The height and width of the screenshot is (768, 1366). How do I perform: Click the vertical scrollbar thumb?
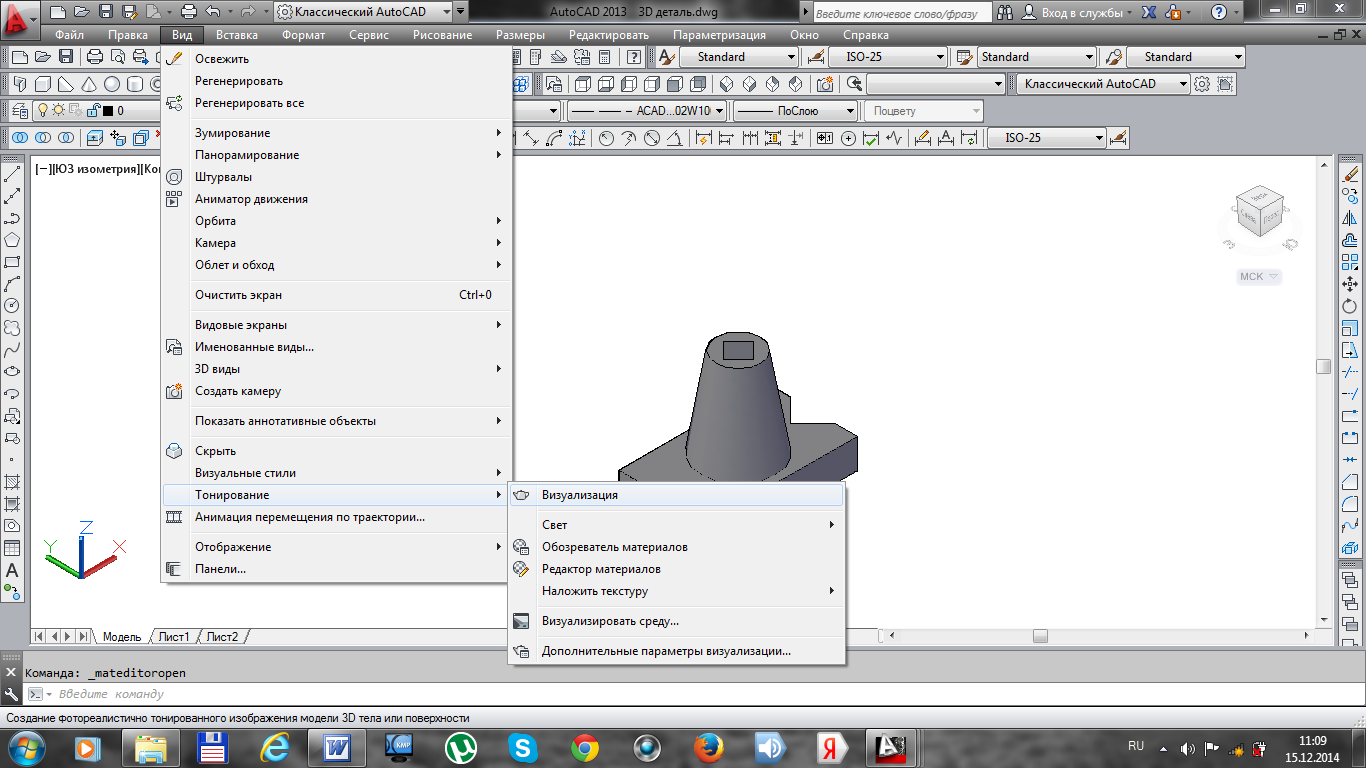(1324, 367)
